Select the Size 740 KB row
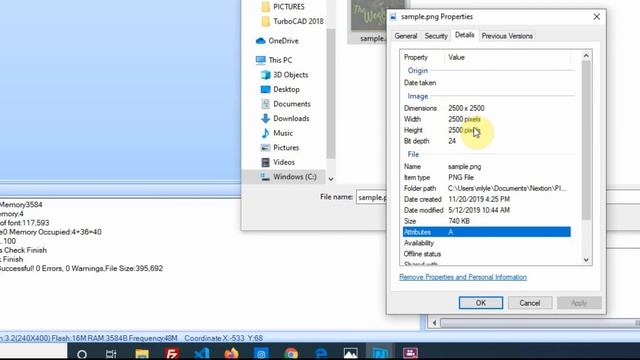The height and width of the screenshot is (360, 640). point(487,221)
